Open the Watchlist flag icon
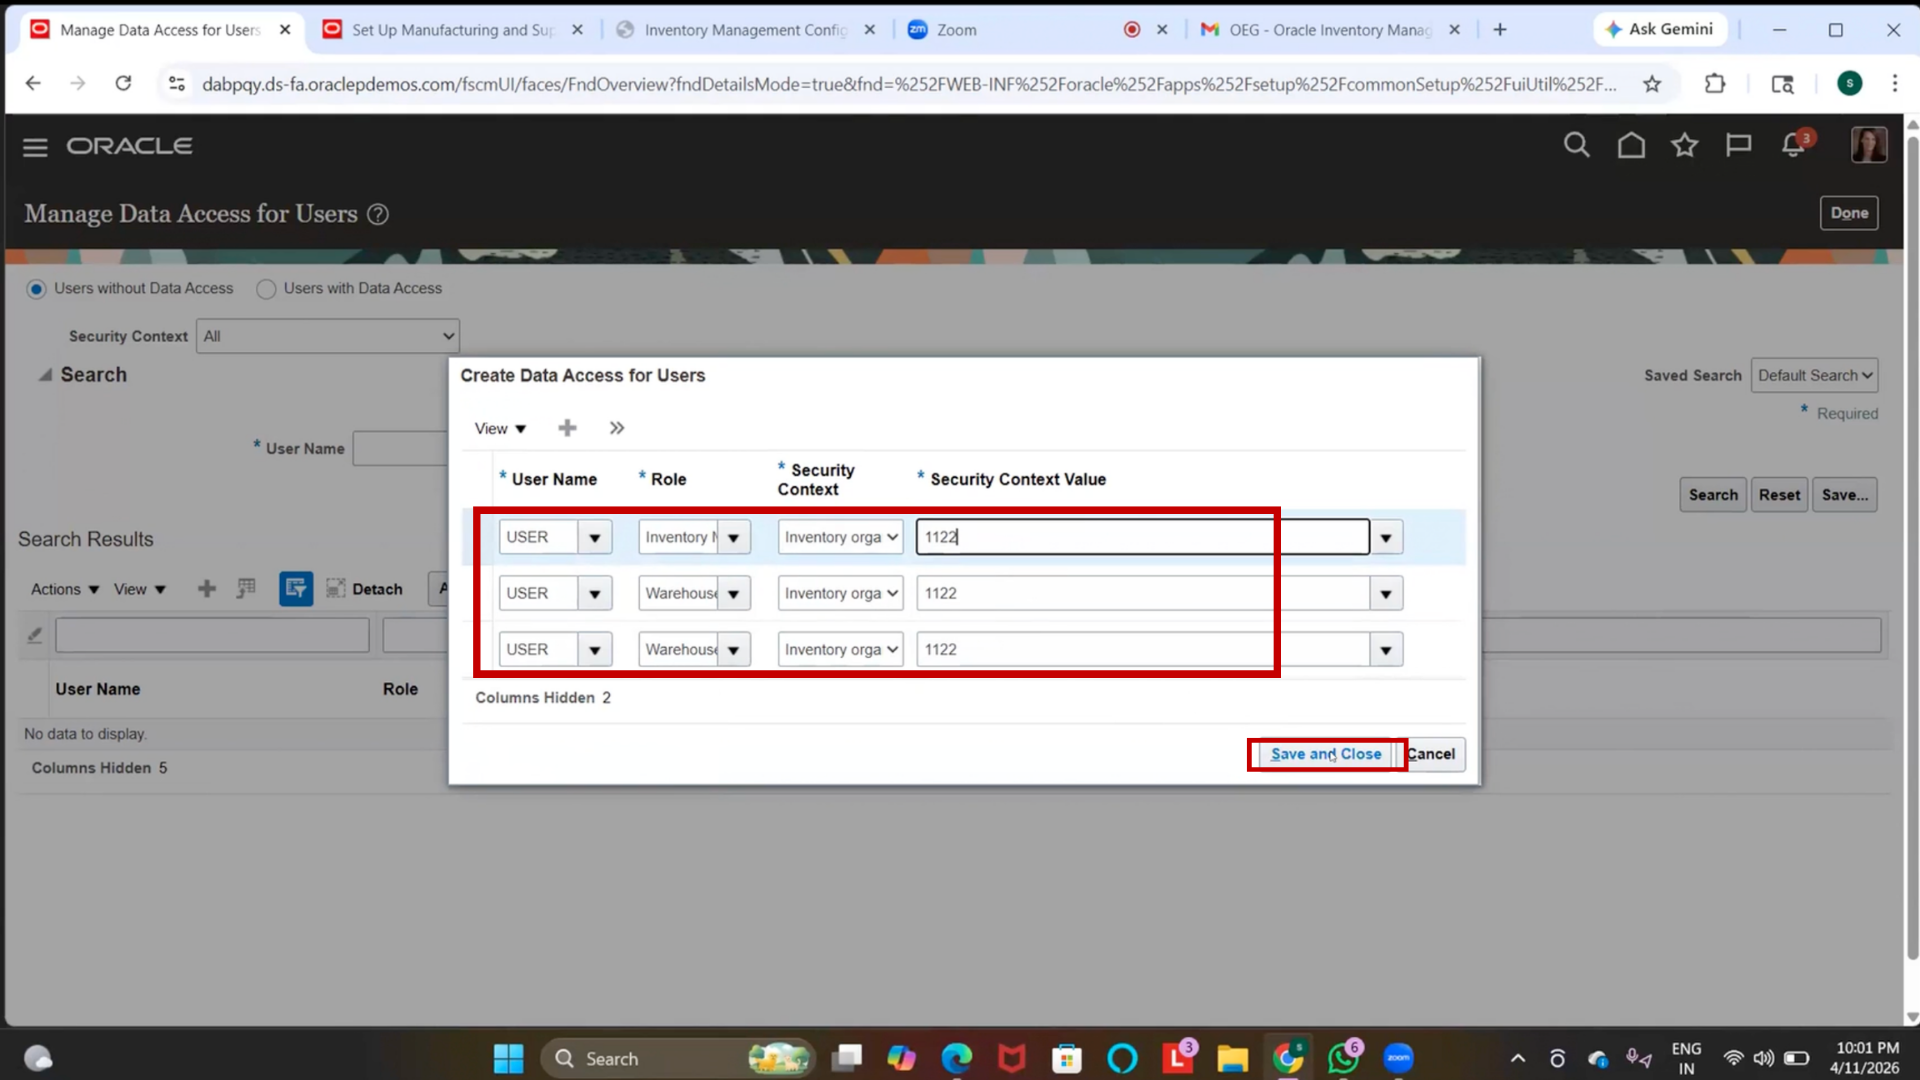Image resolution: width=1920 pixels, height=1080 pixels. (x=1738, y=146)
